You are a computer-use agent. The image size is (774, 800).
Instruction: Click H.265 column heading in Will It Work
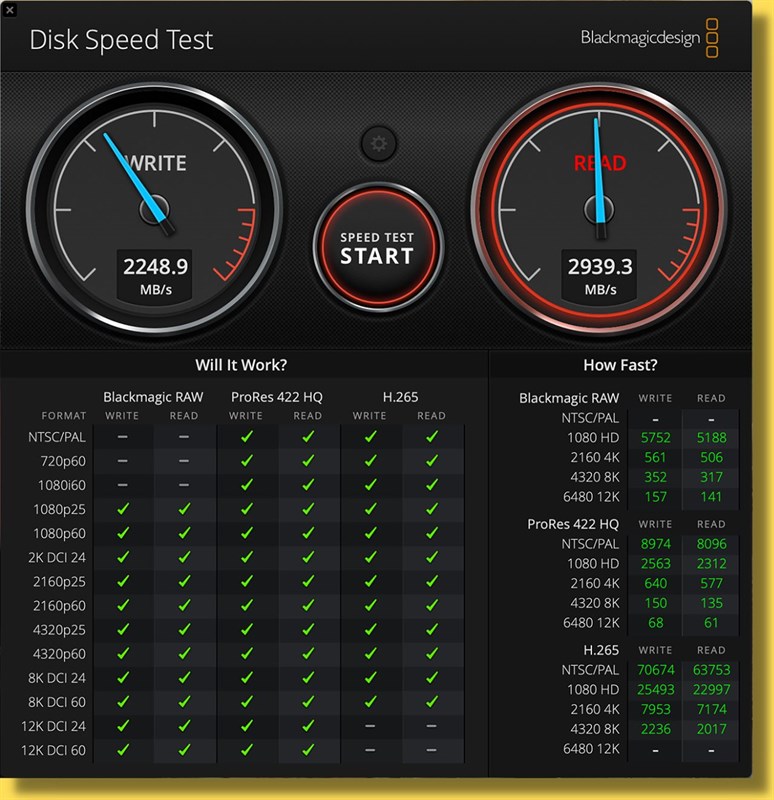400,397
